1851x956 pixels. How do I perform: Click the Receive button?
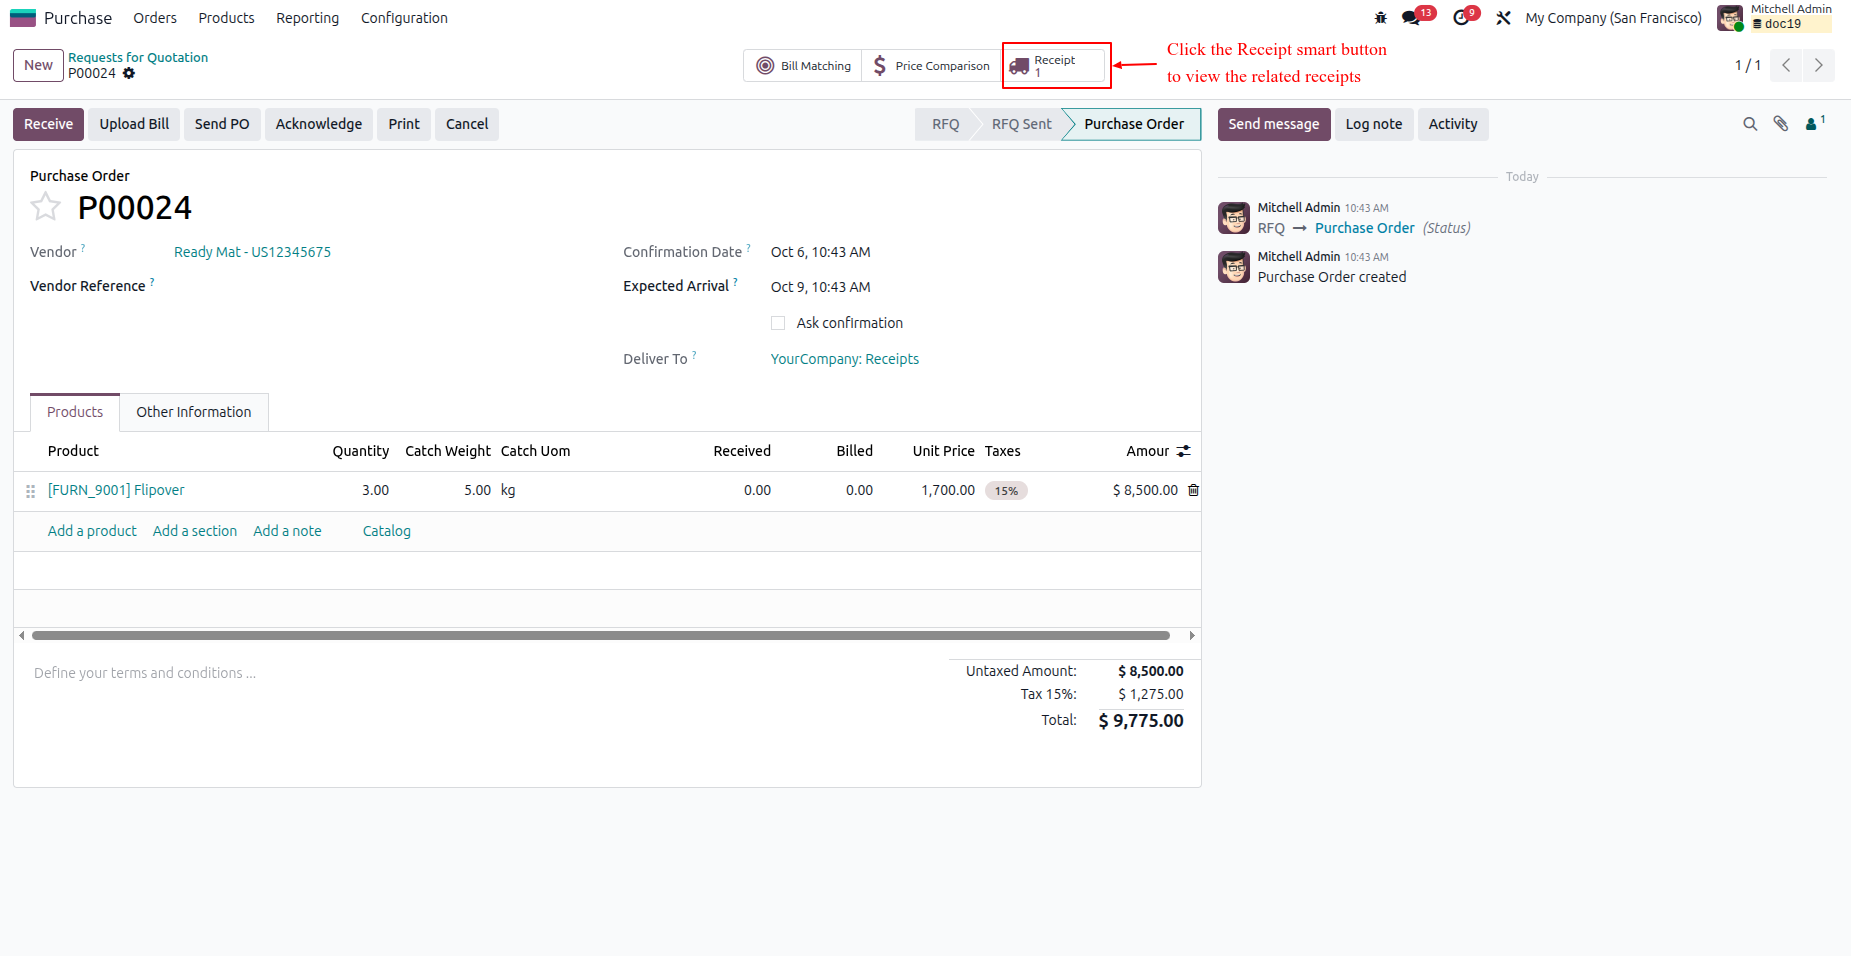[x=49, y=124]
